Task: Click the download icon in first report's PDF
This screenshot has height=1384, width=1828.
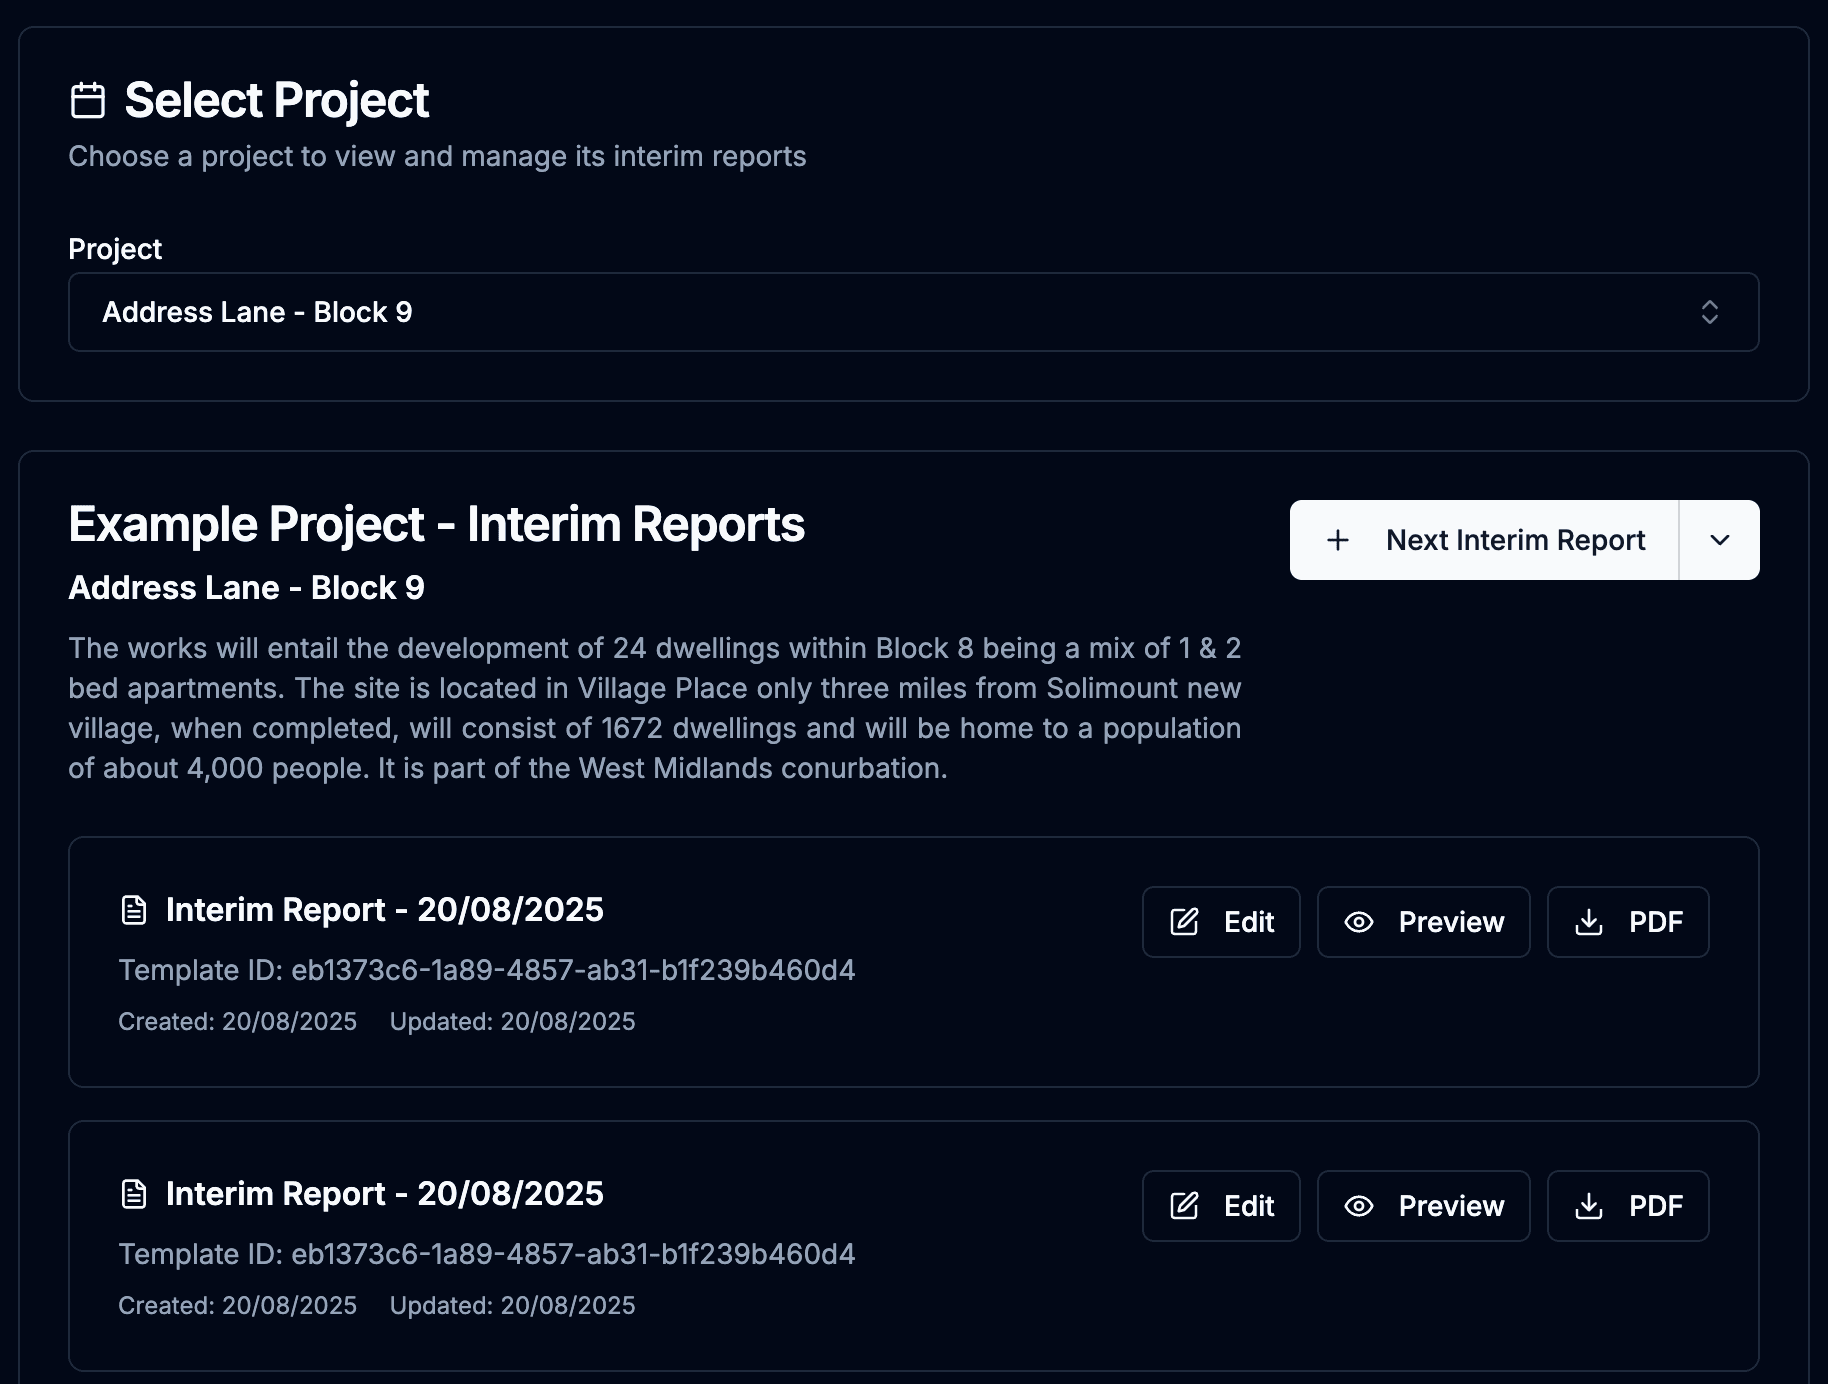Action: pos(1589,922)
